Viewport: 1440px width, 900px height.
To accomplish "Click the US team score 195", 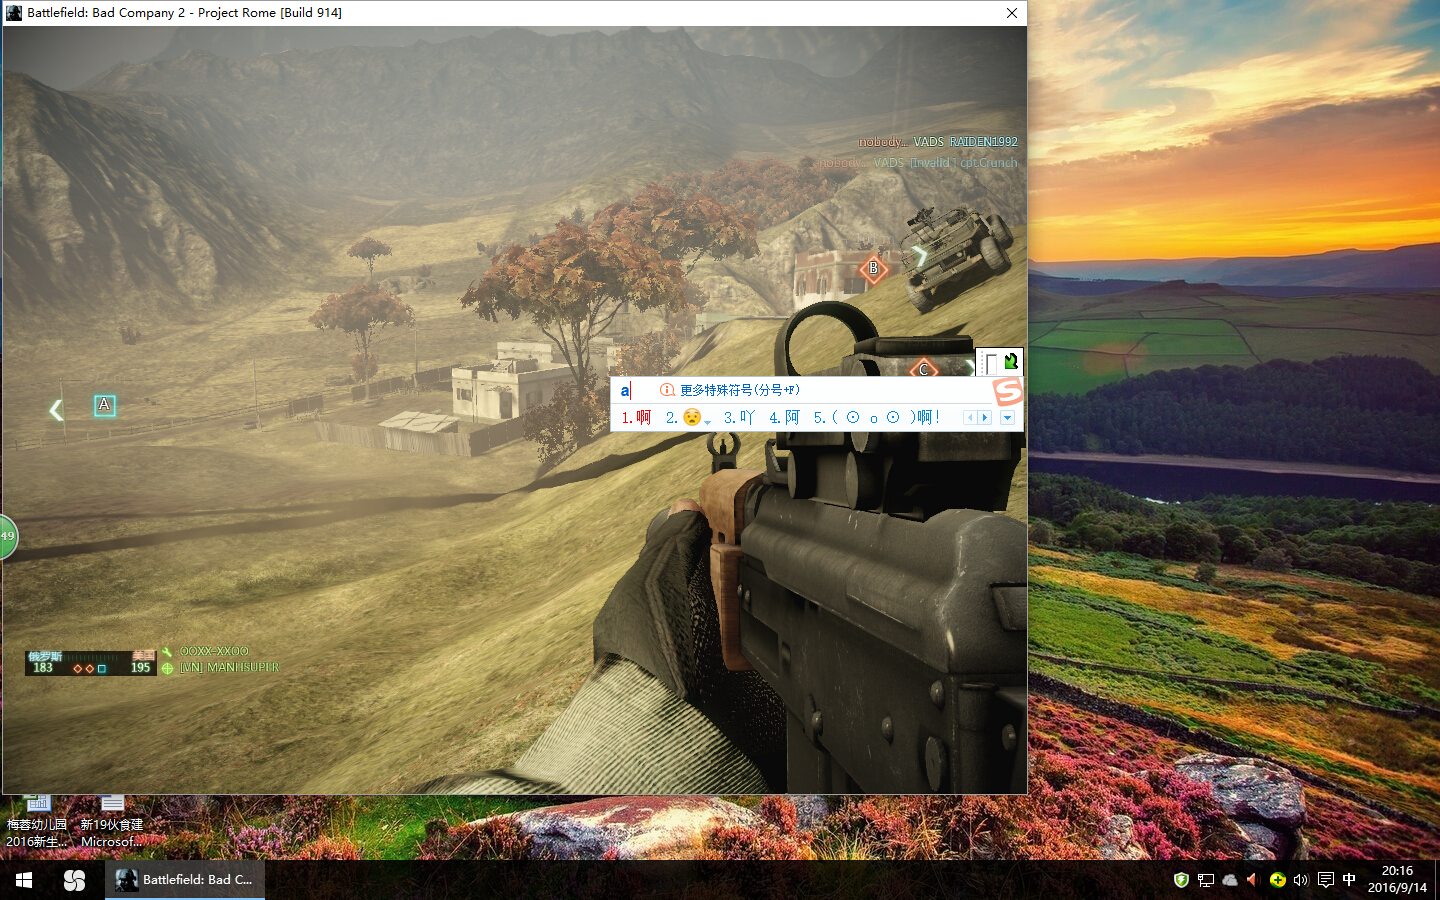I will click(x=141, y=668).
